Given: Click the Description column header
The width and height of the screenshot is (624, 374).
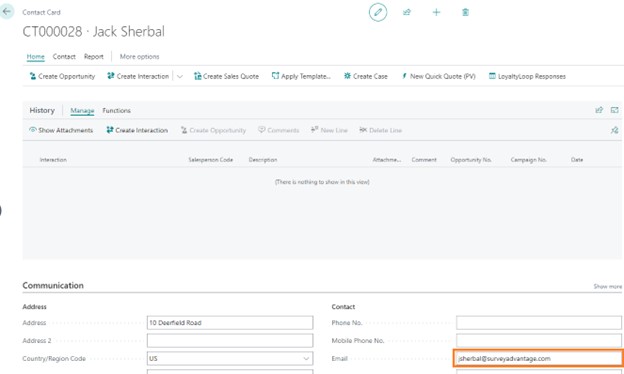Looking at the screenshot, I should (263, 160).
